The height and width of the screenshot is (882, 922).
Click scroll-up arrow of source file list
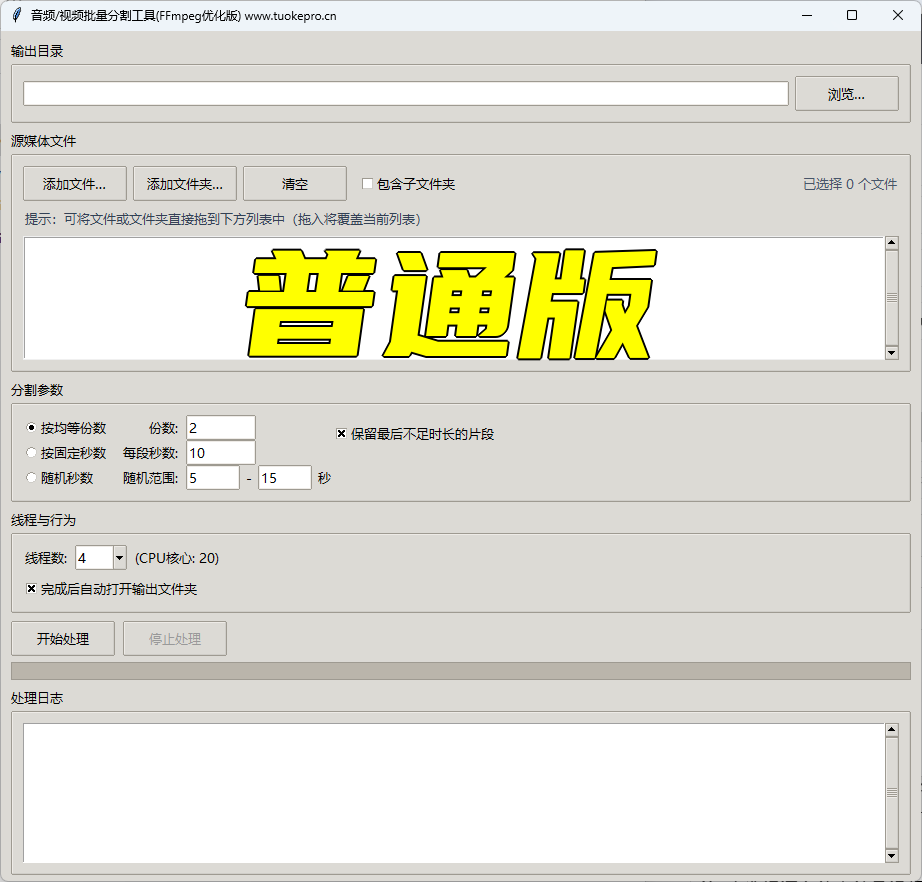tap(892, 243)
